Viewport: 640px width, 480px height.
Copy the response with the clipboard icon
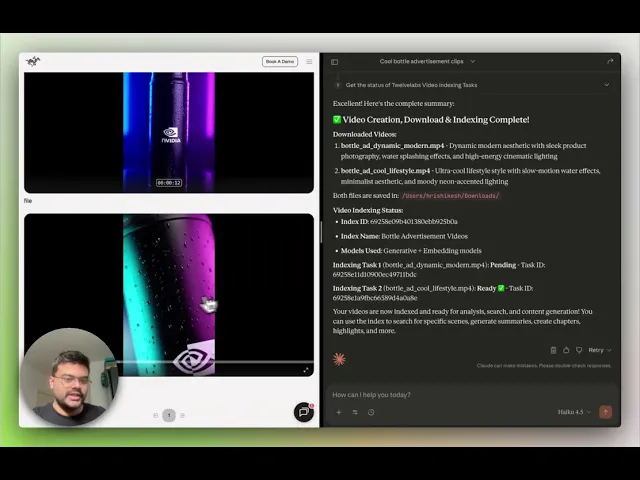[x=553, y=350]
